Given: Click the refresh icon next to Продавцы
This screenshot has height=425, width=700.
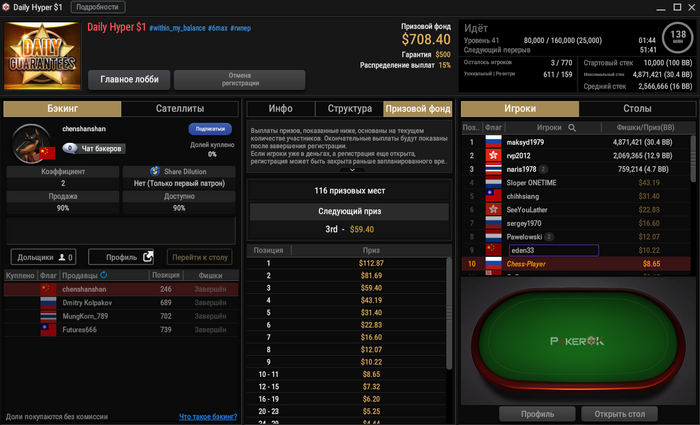Looking at the screenshot, I should [104, 275].
